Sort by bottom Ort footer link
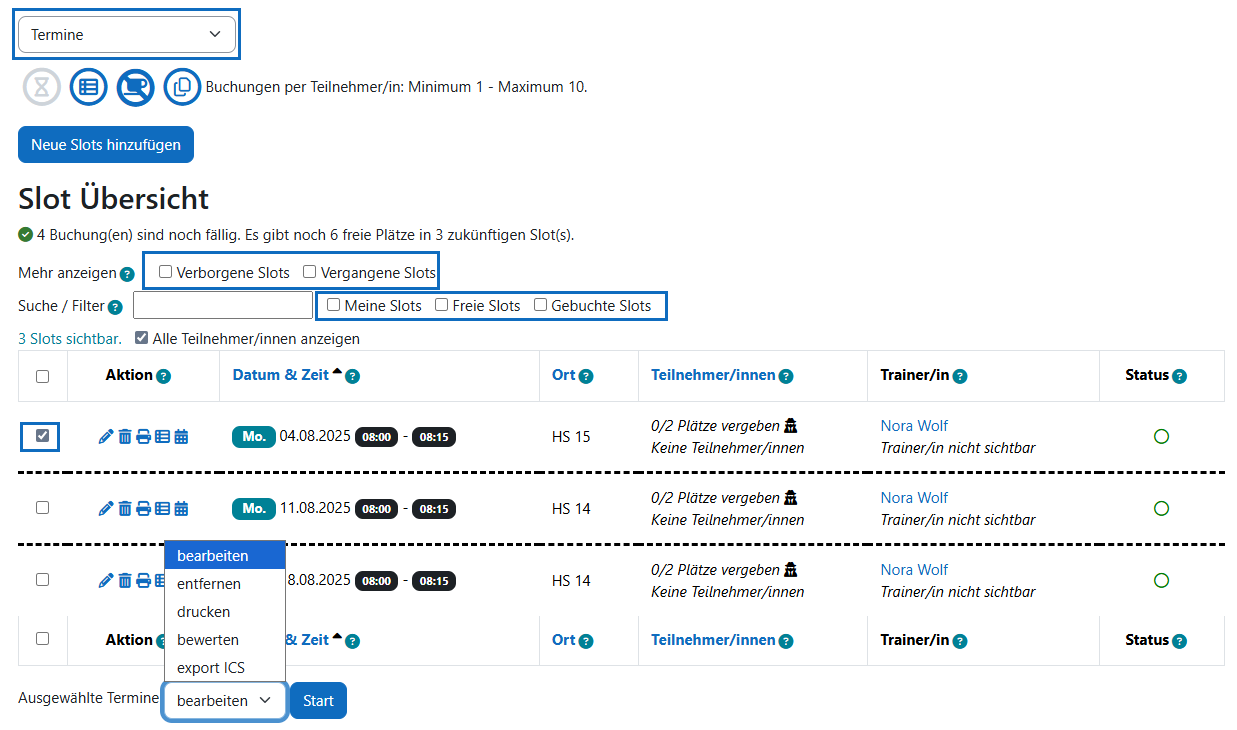This screenshot has width=1237, height=730. pos(563,640)
